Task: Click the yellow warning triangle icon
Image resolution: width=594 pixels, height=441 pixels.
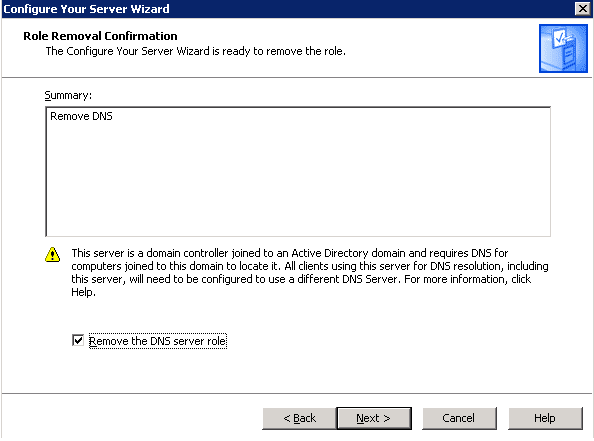Action: click(52, 255)
